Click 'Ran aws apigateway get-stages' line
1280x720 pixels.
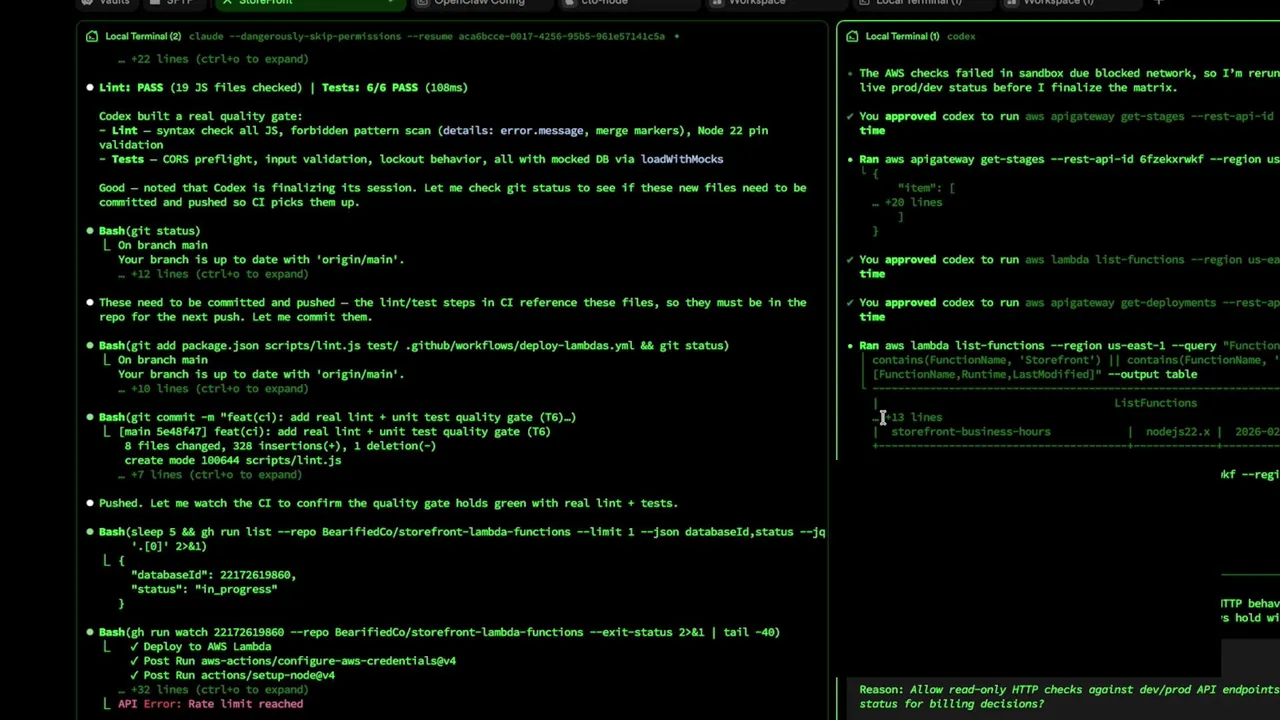tap(1069, 159)
